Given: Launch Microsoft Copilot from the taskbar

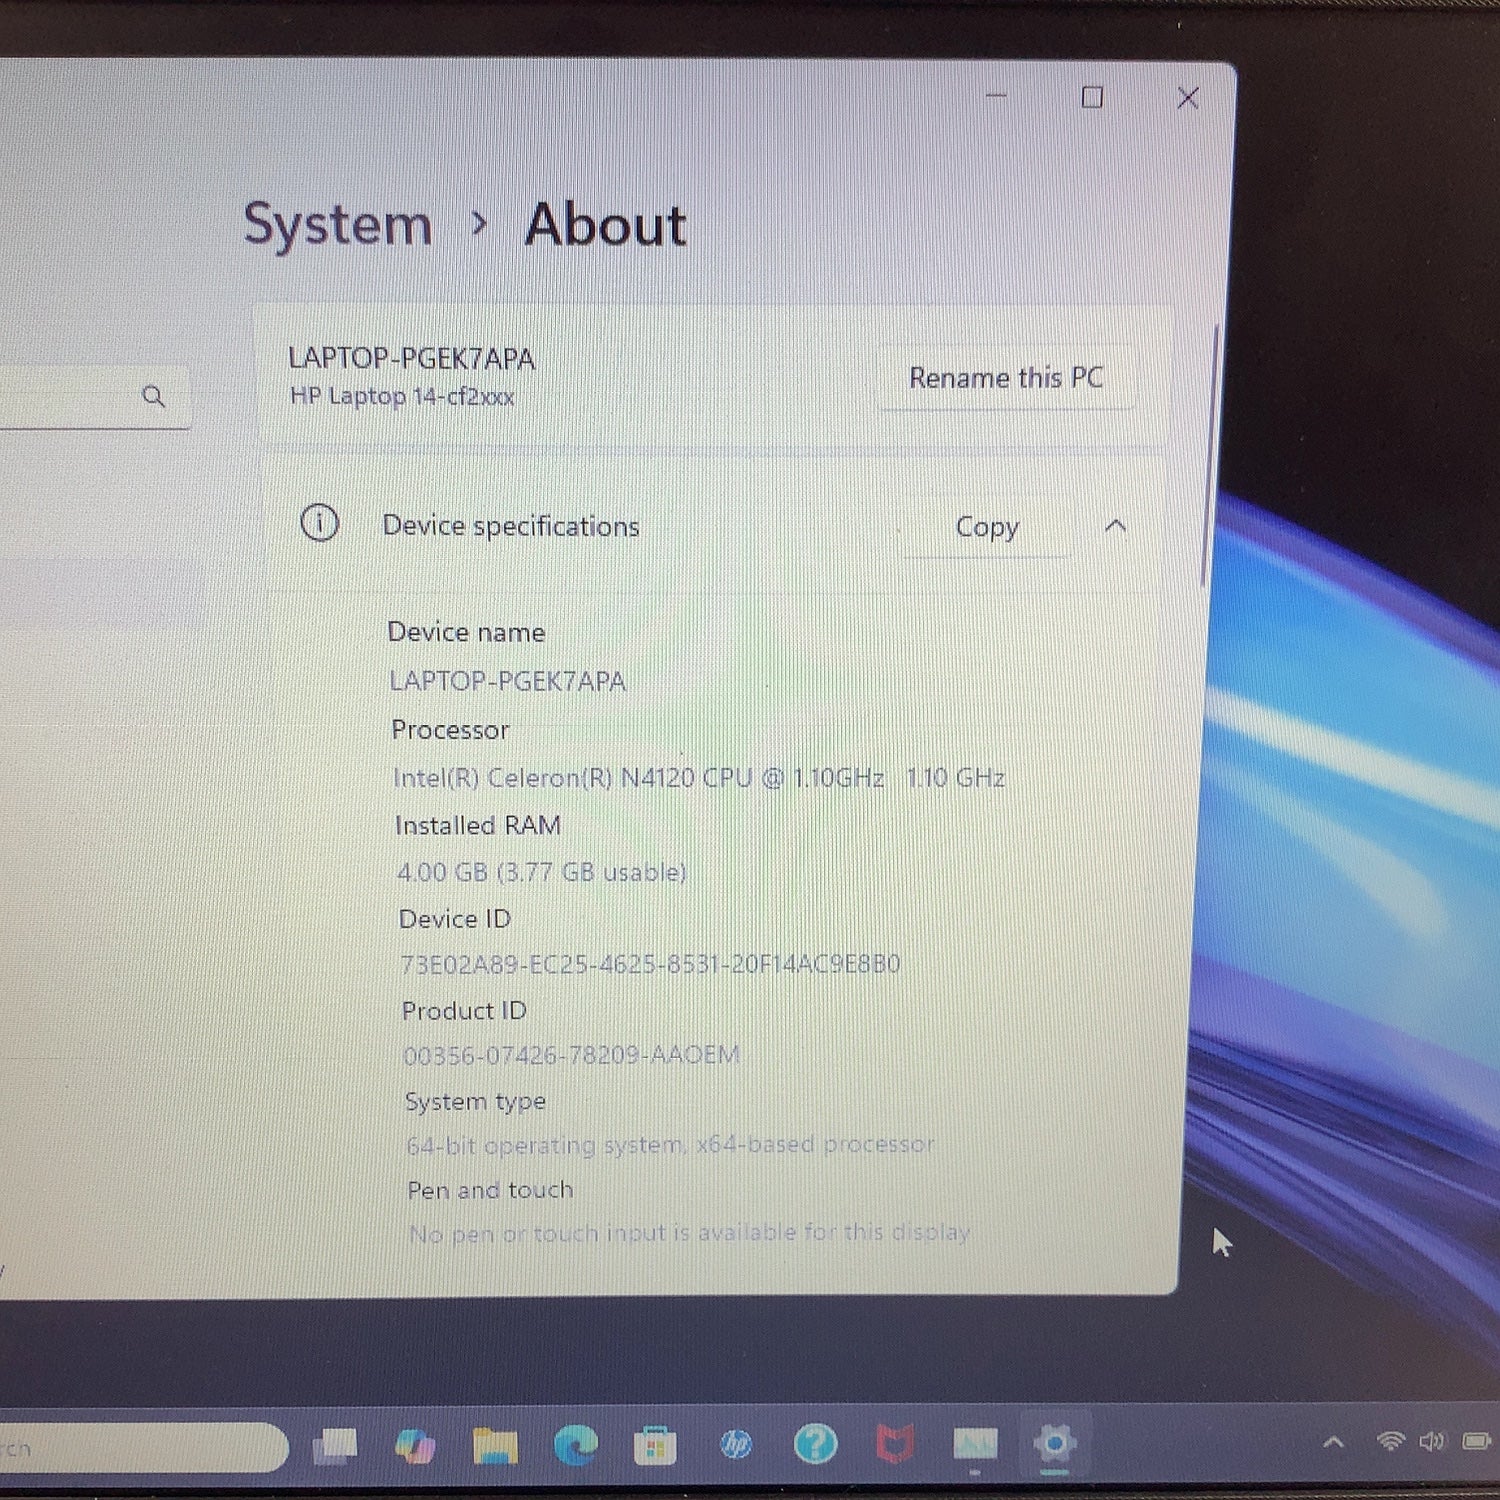Looking at the screenshot, I should click(x=415, y=1446).
